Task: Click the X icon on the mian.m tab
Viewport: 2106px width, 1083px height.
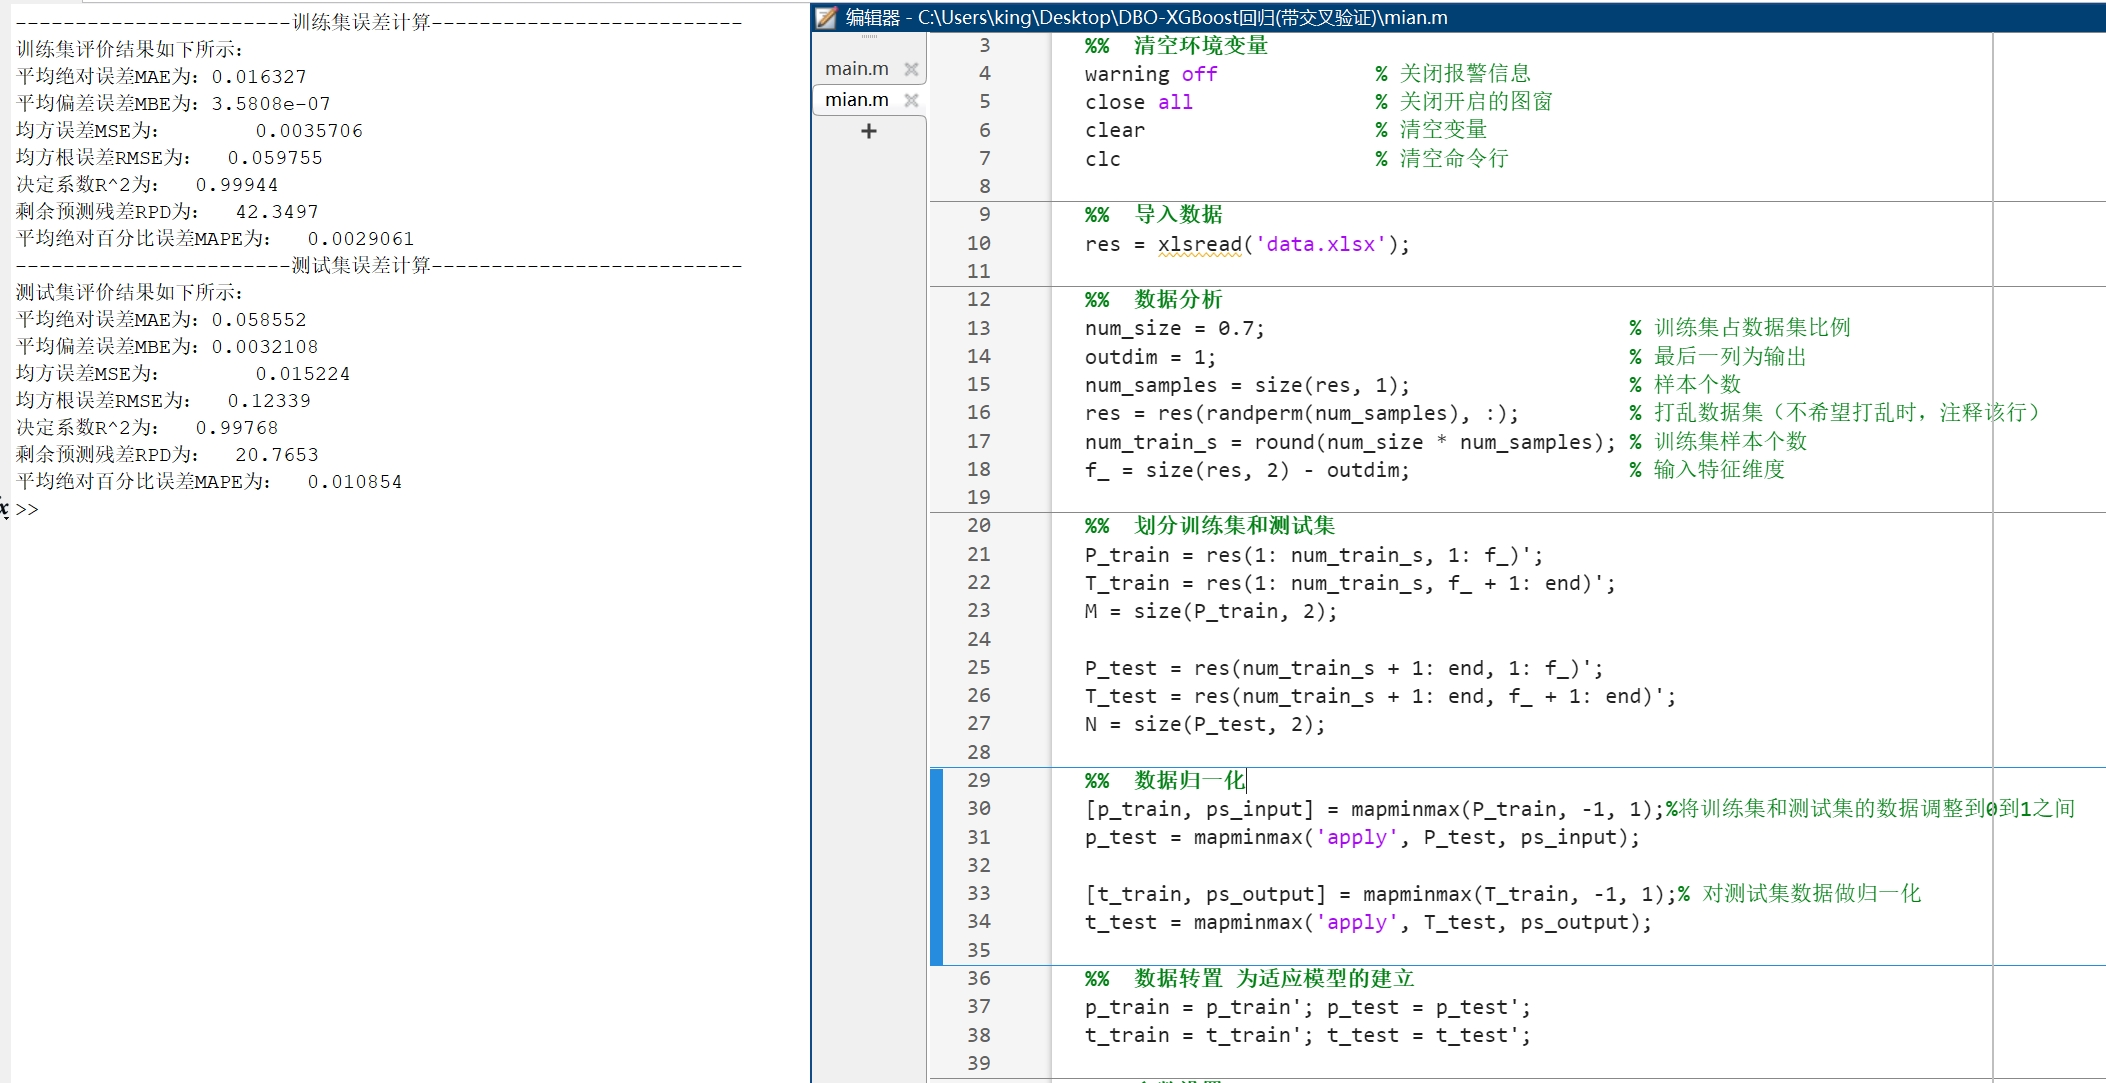Action: coord(911,100)
